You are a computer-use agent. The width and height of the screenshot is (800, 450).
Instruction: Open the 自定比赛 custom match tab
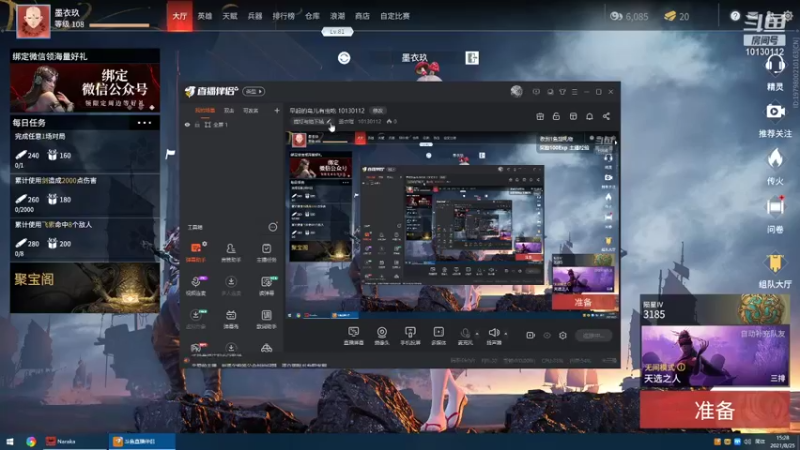[x=395, y=16]
